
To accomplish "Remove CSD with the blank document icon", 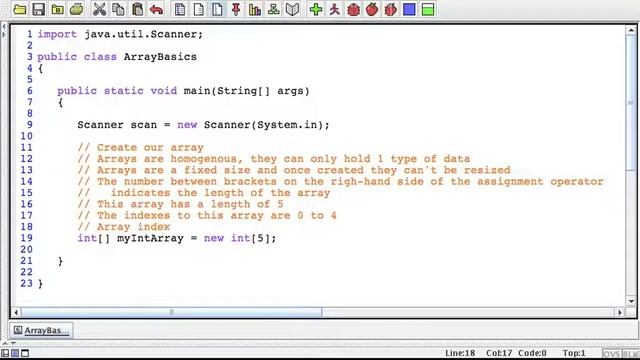I will tap(199, 9).
